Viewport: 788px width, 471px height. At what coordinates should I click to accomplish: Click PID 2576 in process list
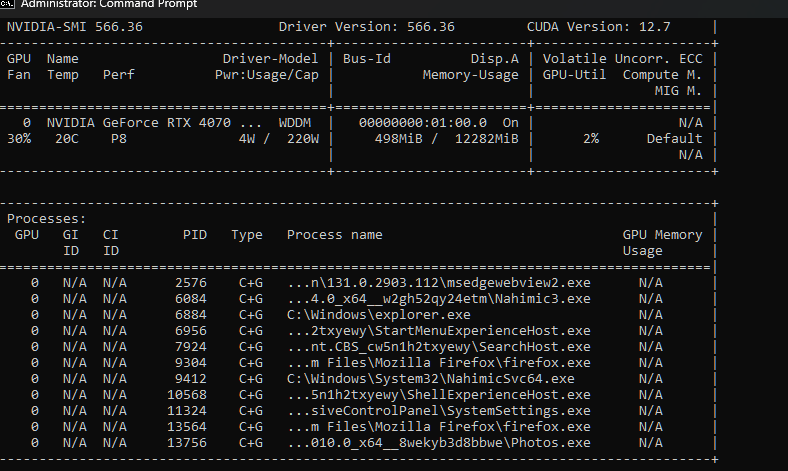(x=190, y=283)
